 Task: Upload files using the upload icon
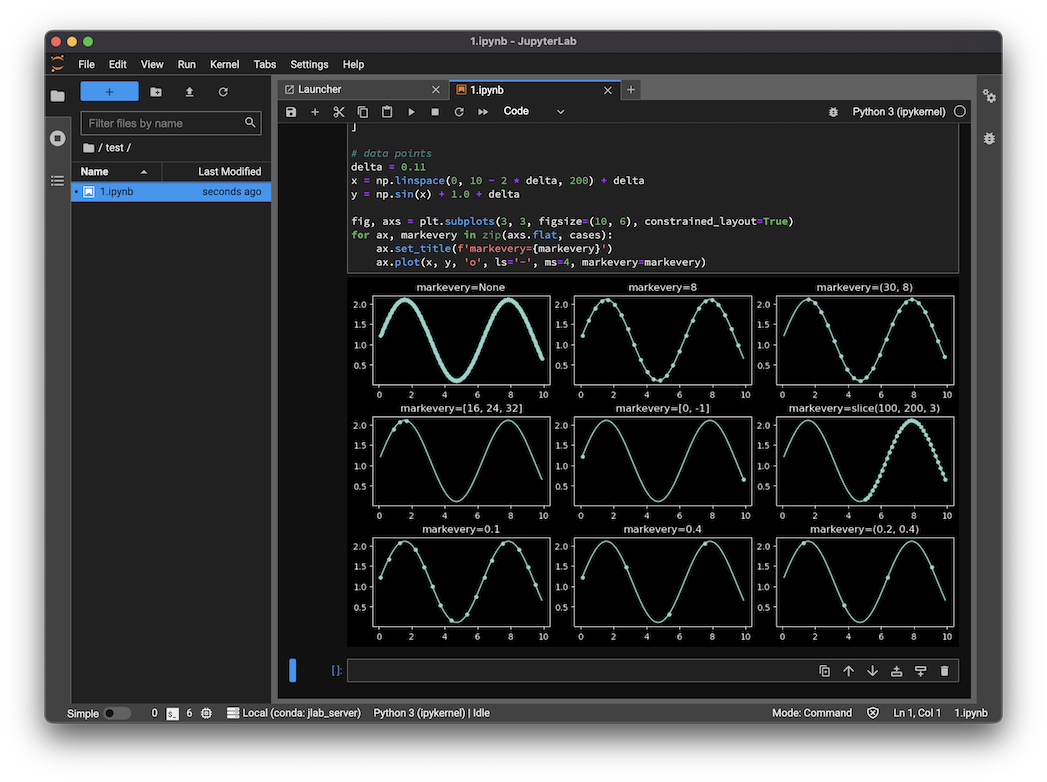[189, 92]
